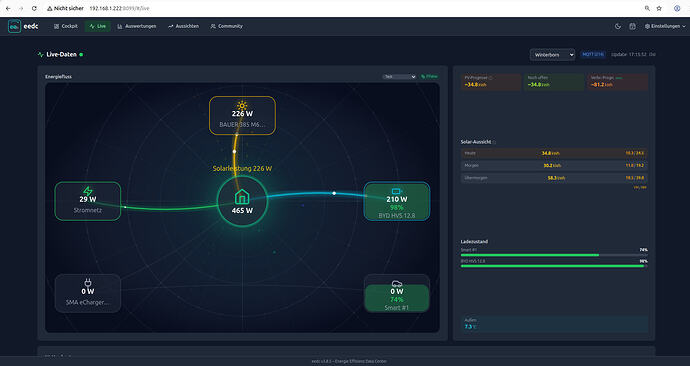Open the Energiefluss style dropdown
The height and width of the screenshot is (366, 690).
[399, 77]
